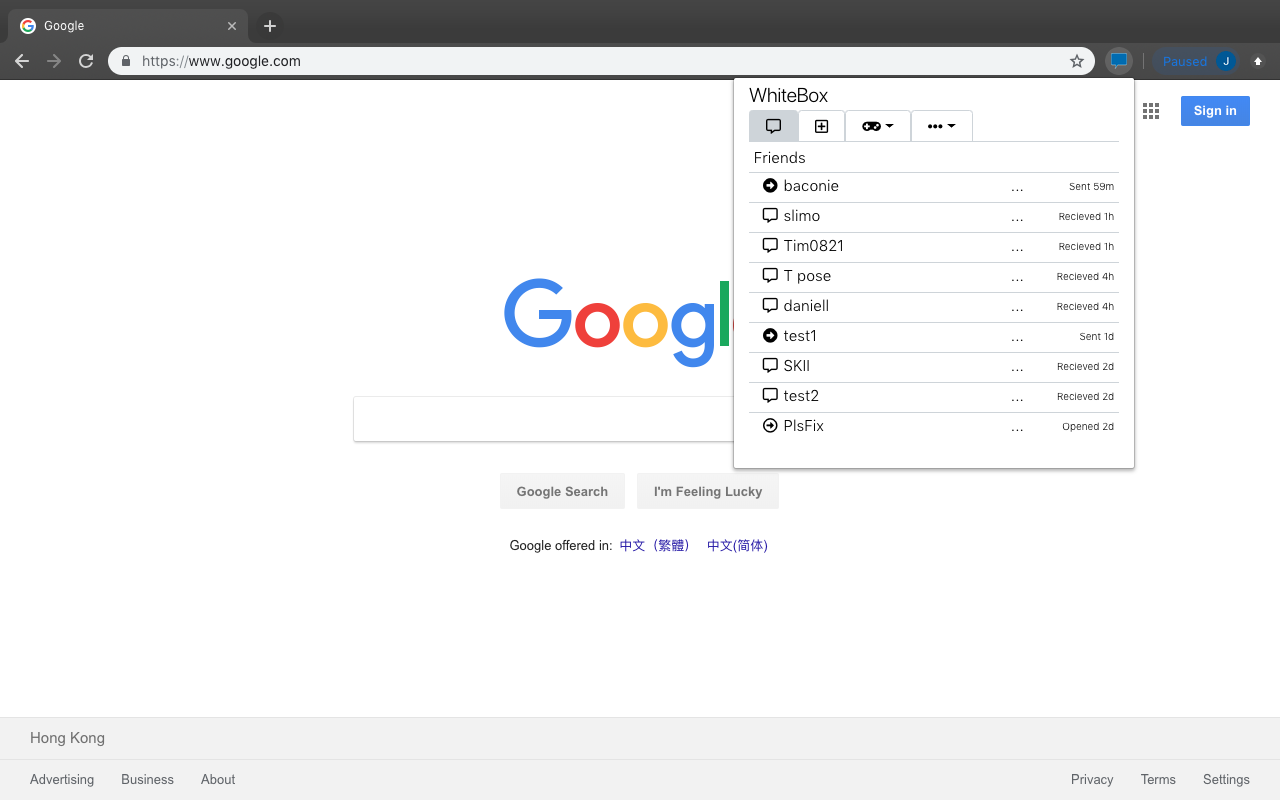Open options ellipsis for daniell
Viewport: 1280px width, 800px height.
tap(1017, 307)
